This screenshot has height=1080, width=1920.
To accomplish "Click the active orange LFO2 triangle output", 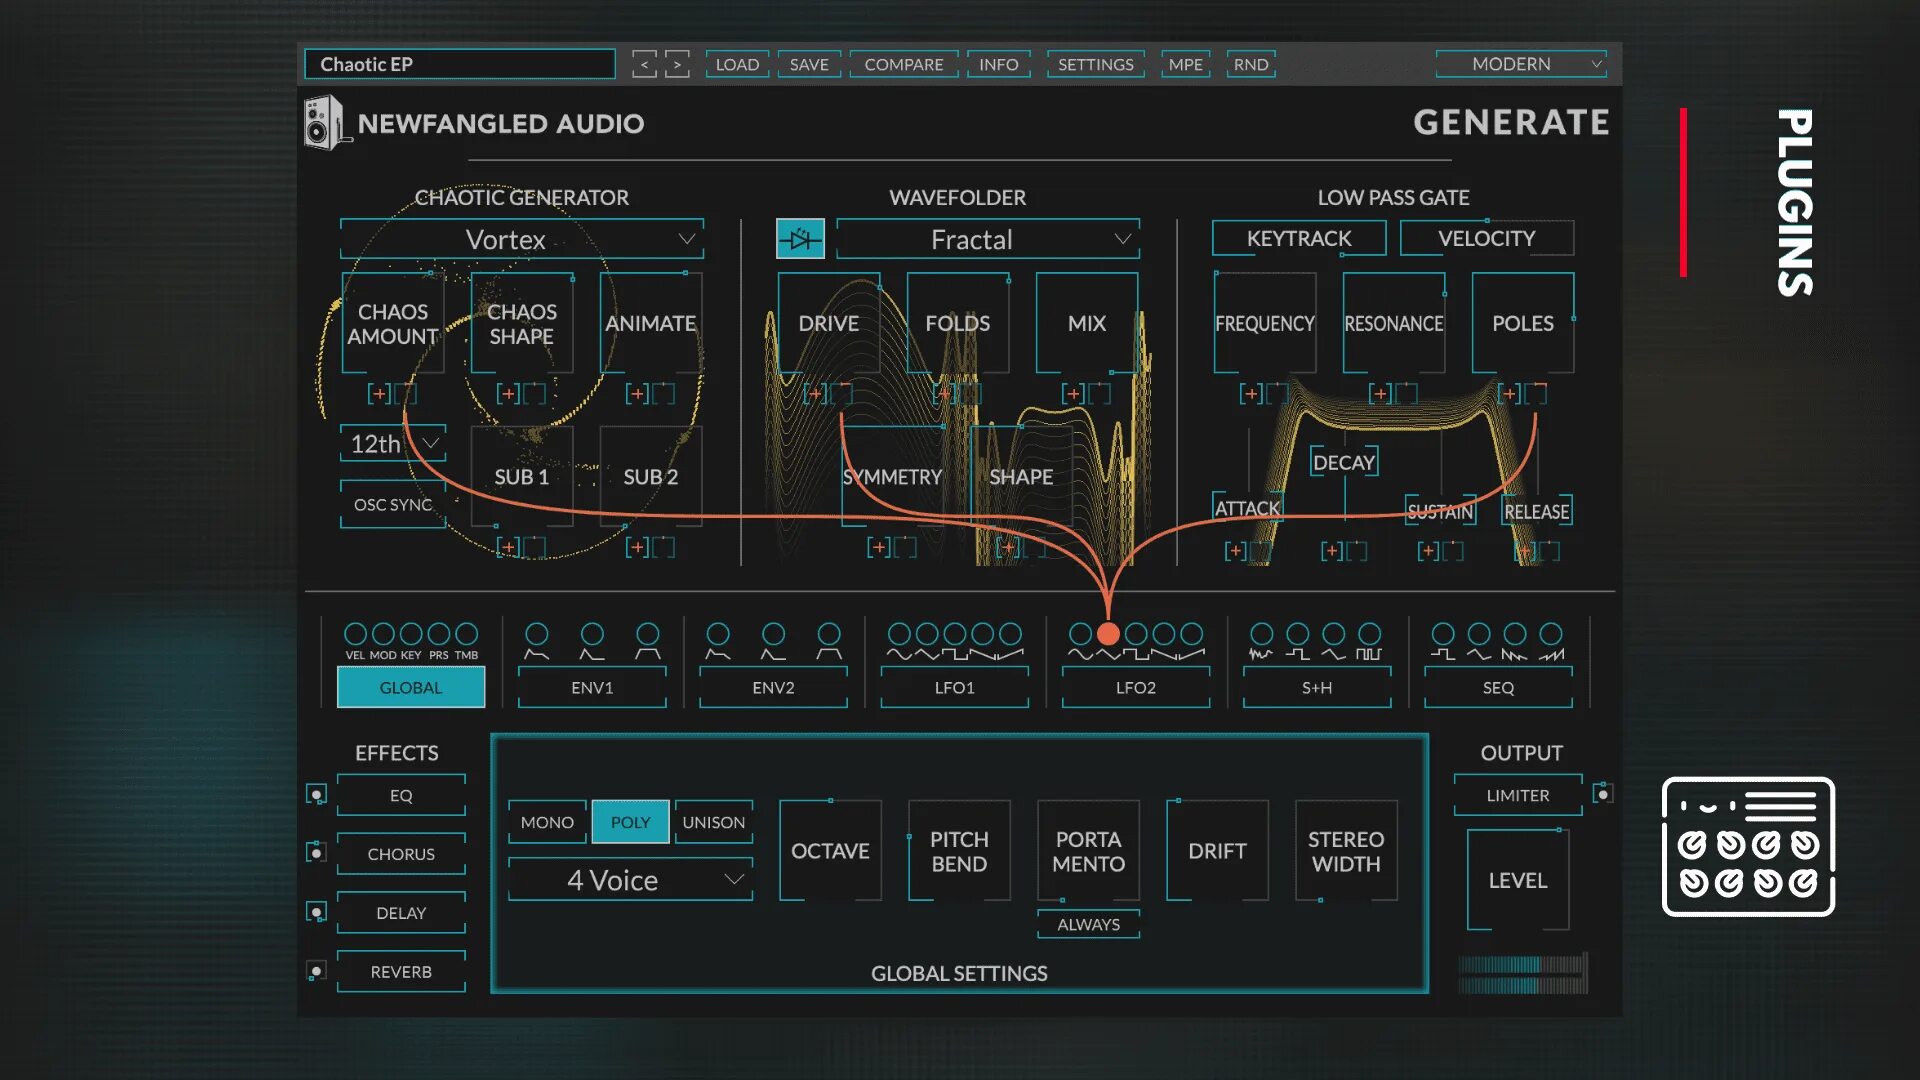I will [x=1108, y=634].
